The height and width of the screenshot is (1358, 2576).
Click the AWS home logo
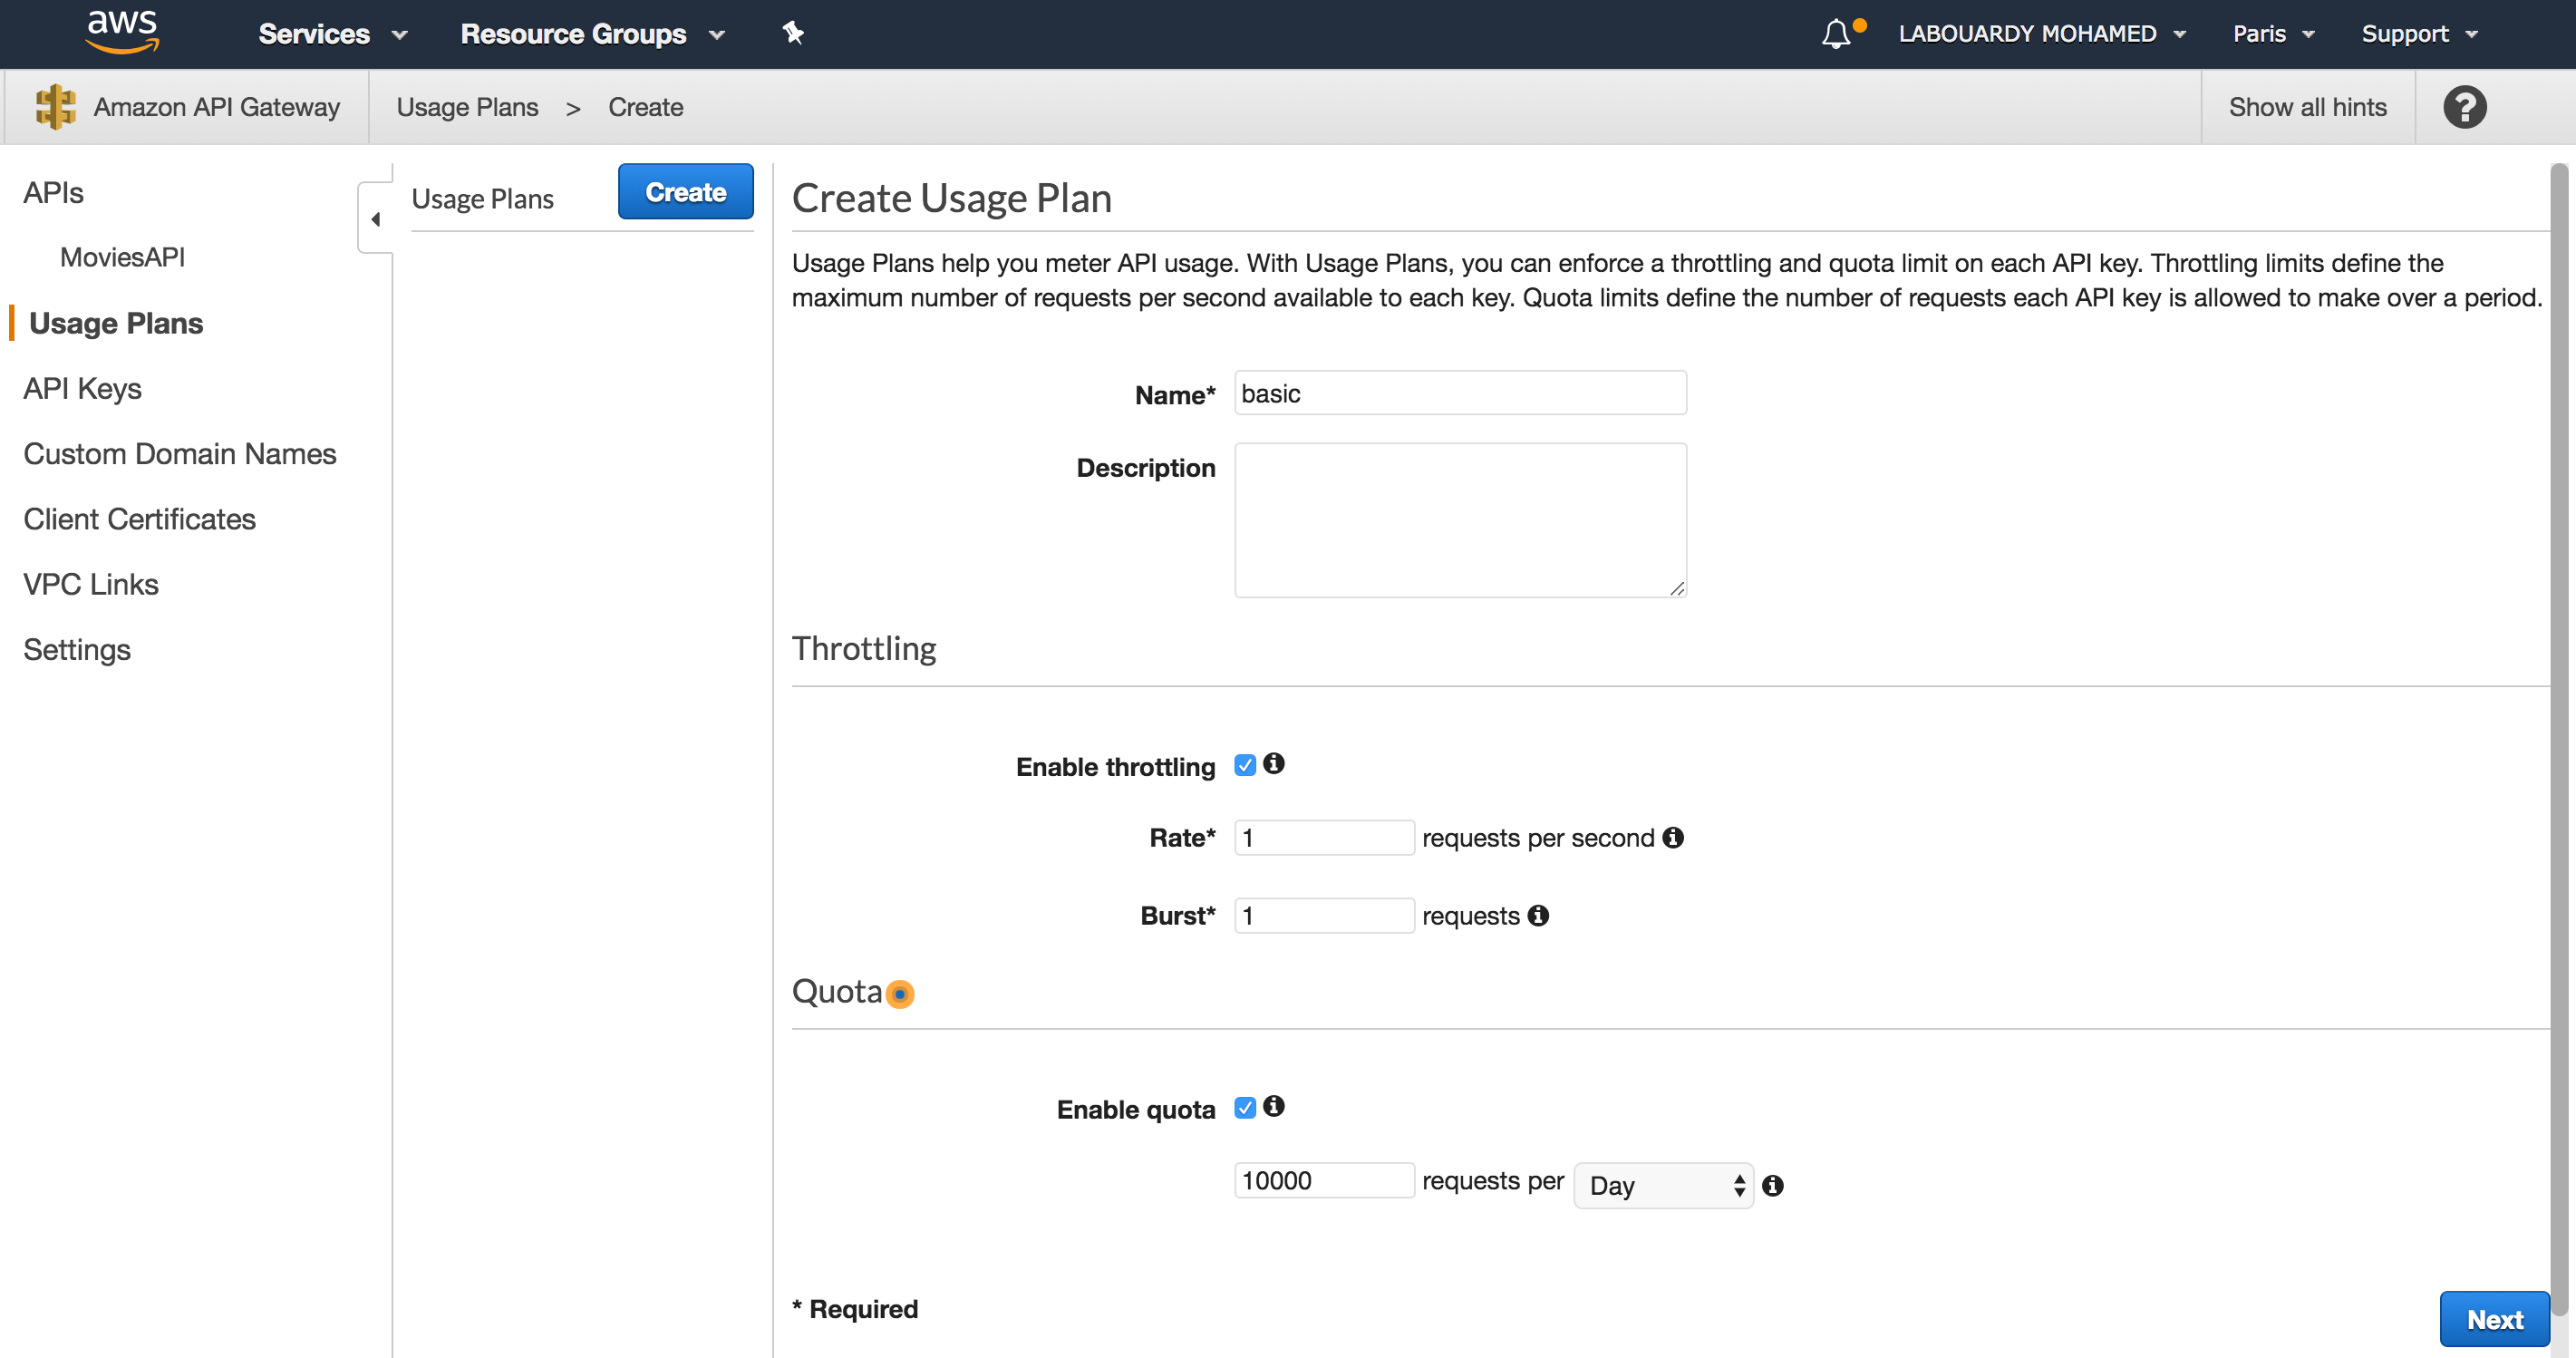click(x=120, y=31)
